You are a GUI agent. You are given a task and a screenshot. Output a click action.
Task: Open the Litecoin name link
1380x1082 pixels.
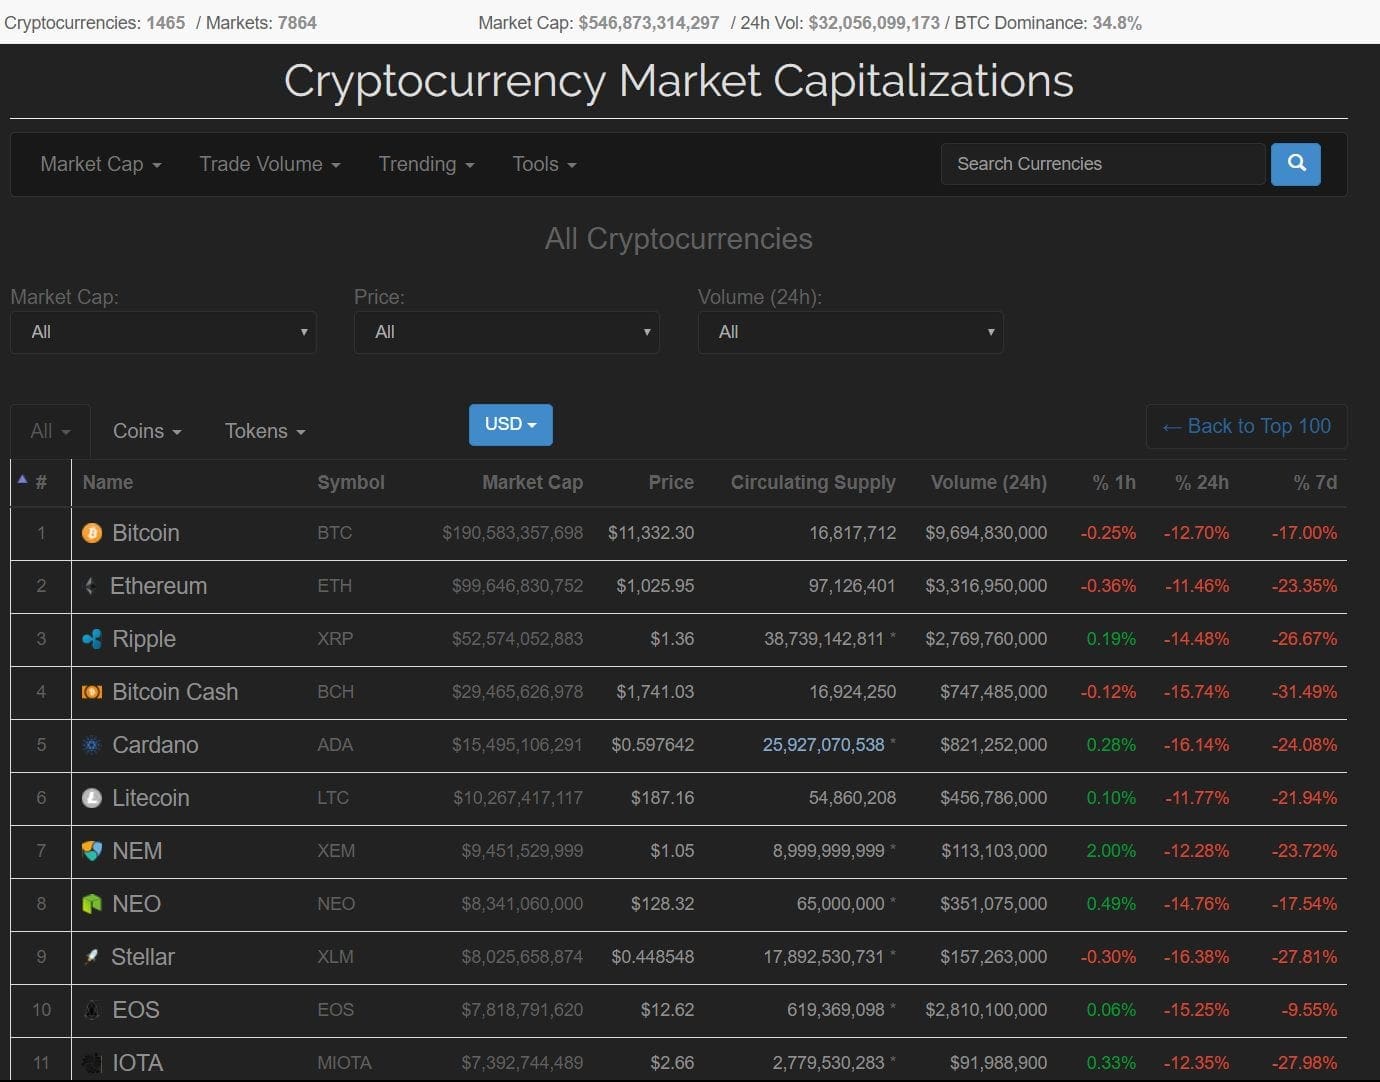click(151, 798)
